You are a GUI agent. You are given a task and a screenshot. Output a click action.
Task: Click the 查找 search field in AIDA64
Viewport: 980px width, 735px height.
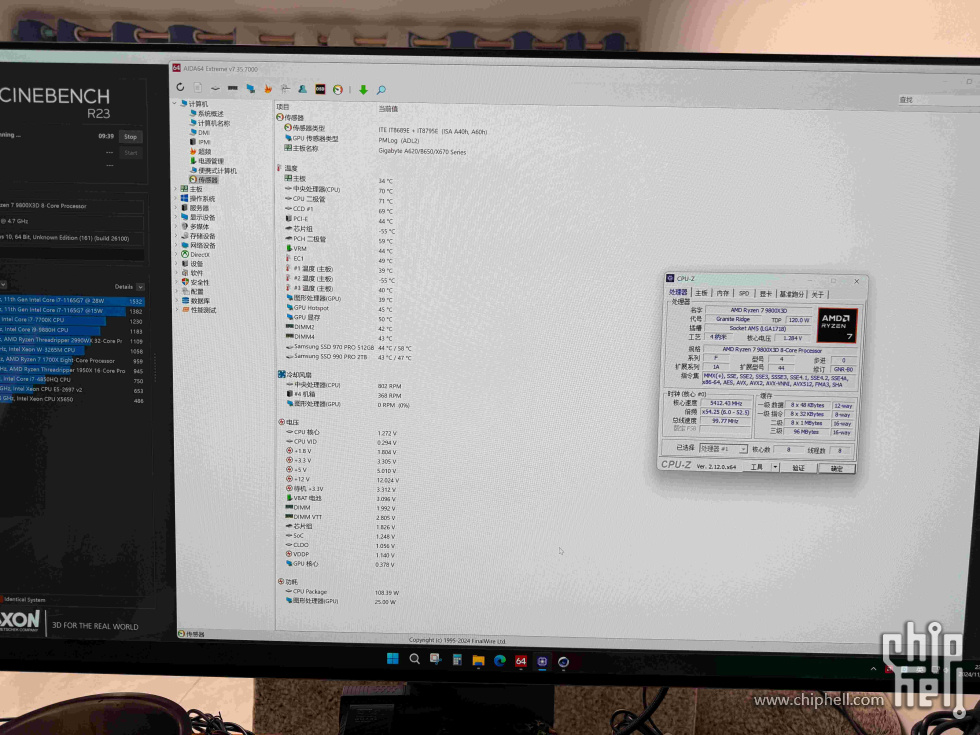pos(938,100)
